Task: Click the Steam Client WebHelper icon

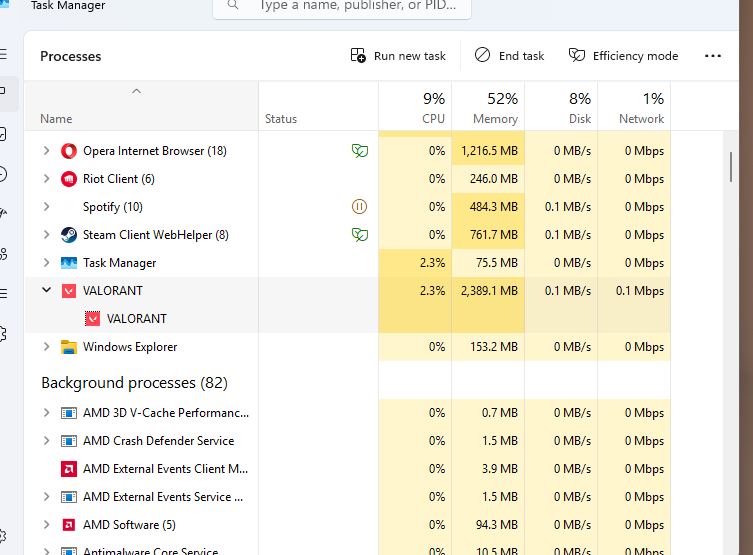Action: pyautogui.click(x=69, y=235)
